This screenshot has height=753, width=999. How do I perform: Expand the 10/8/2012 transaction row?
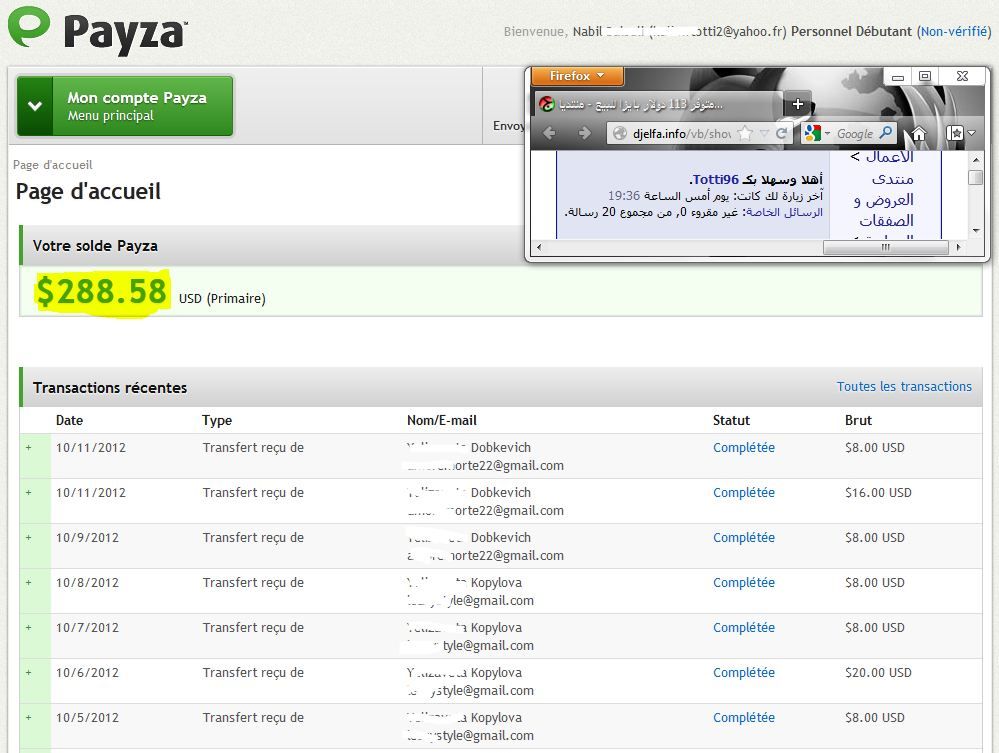[x=29, y=582]
